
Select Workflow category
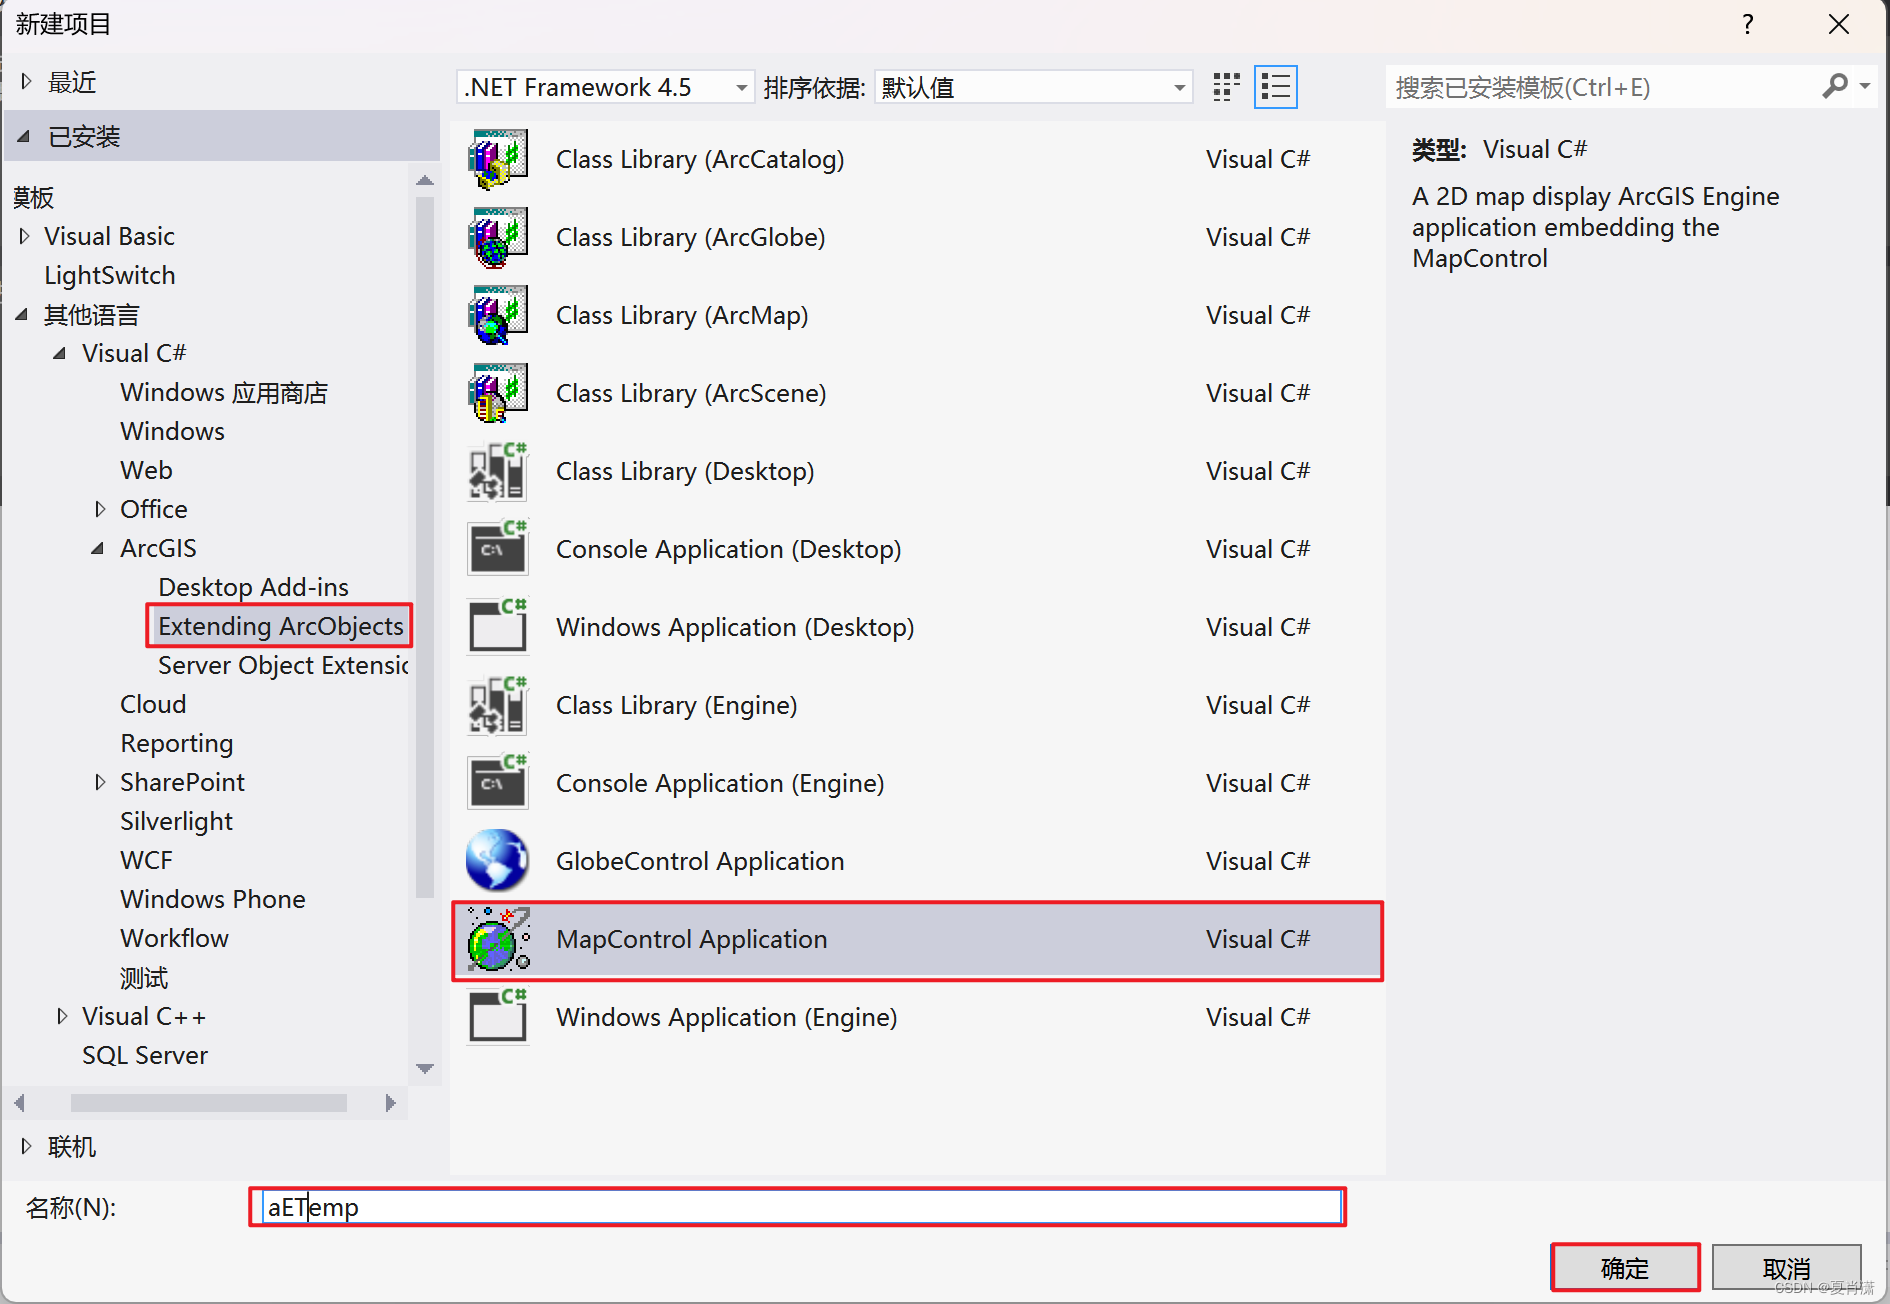pos(175,938)
